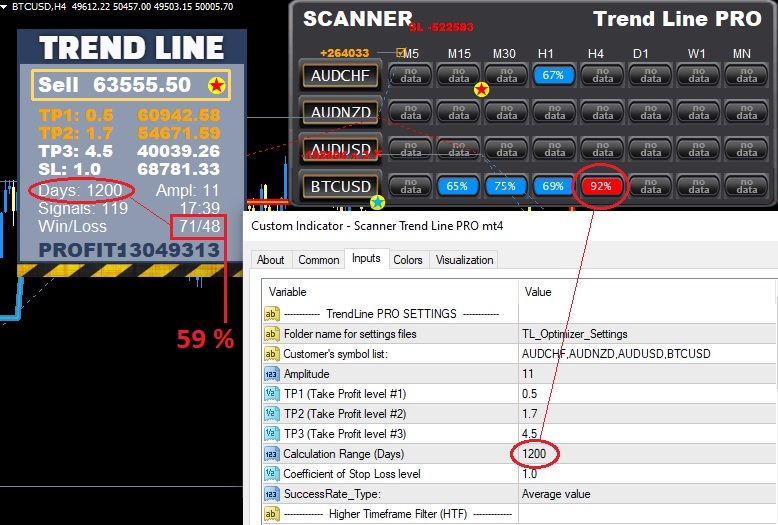Click the icon beside TP3 Take Profit level

[x=271, y=434]
